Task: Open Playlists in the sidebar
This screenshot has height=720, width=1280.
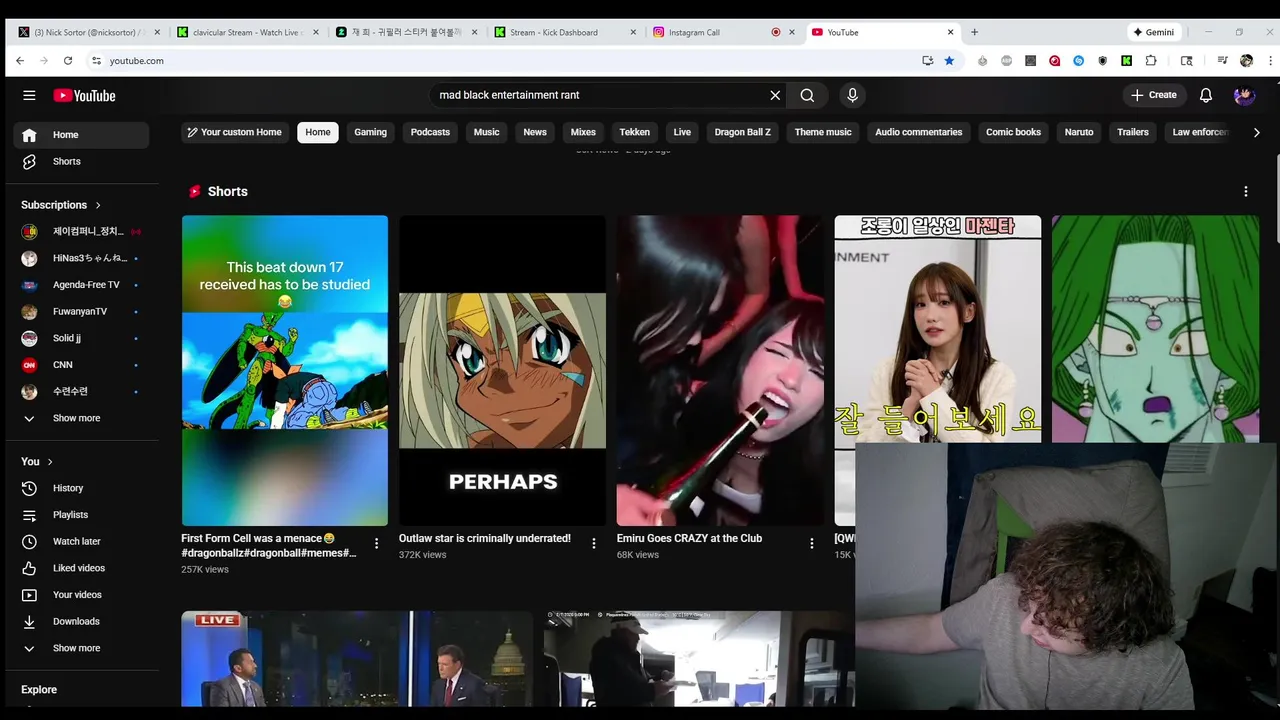Action: coord(81,515)
